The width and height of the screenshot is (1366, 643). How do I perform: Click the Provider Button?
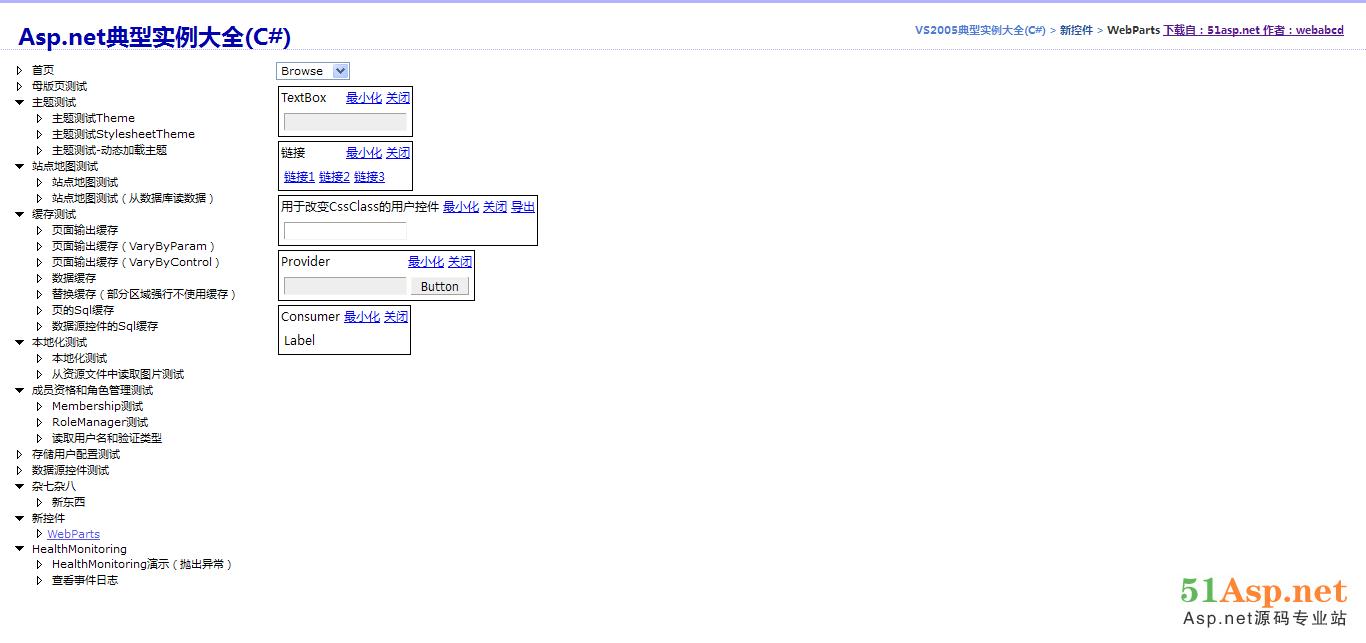tap(439, 286)
